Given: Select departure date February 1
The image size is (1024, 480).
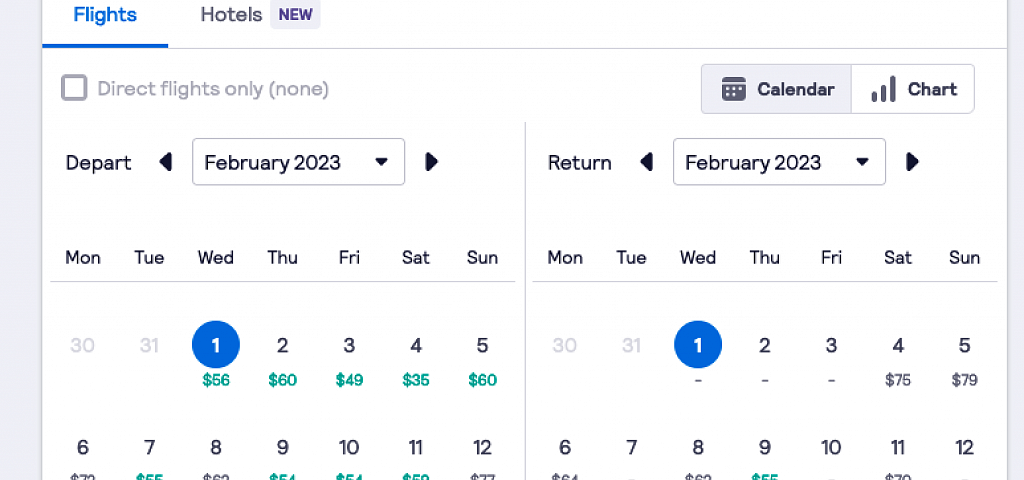Looking at the screenshot, I should [x=216, y=345].
